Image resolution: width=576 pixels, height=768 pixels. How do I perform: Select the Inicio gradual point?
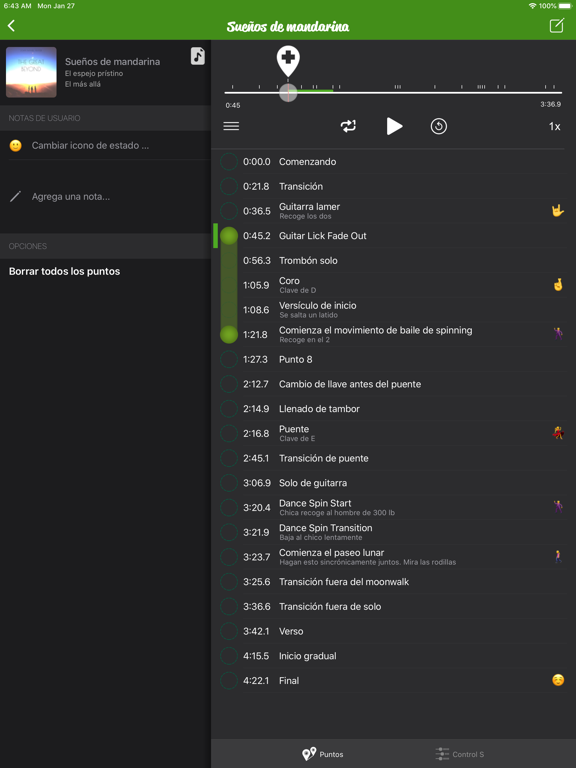pos(393,655)
